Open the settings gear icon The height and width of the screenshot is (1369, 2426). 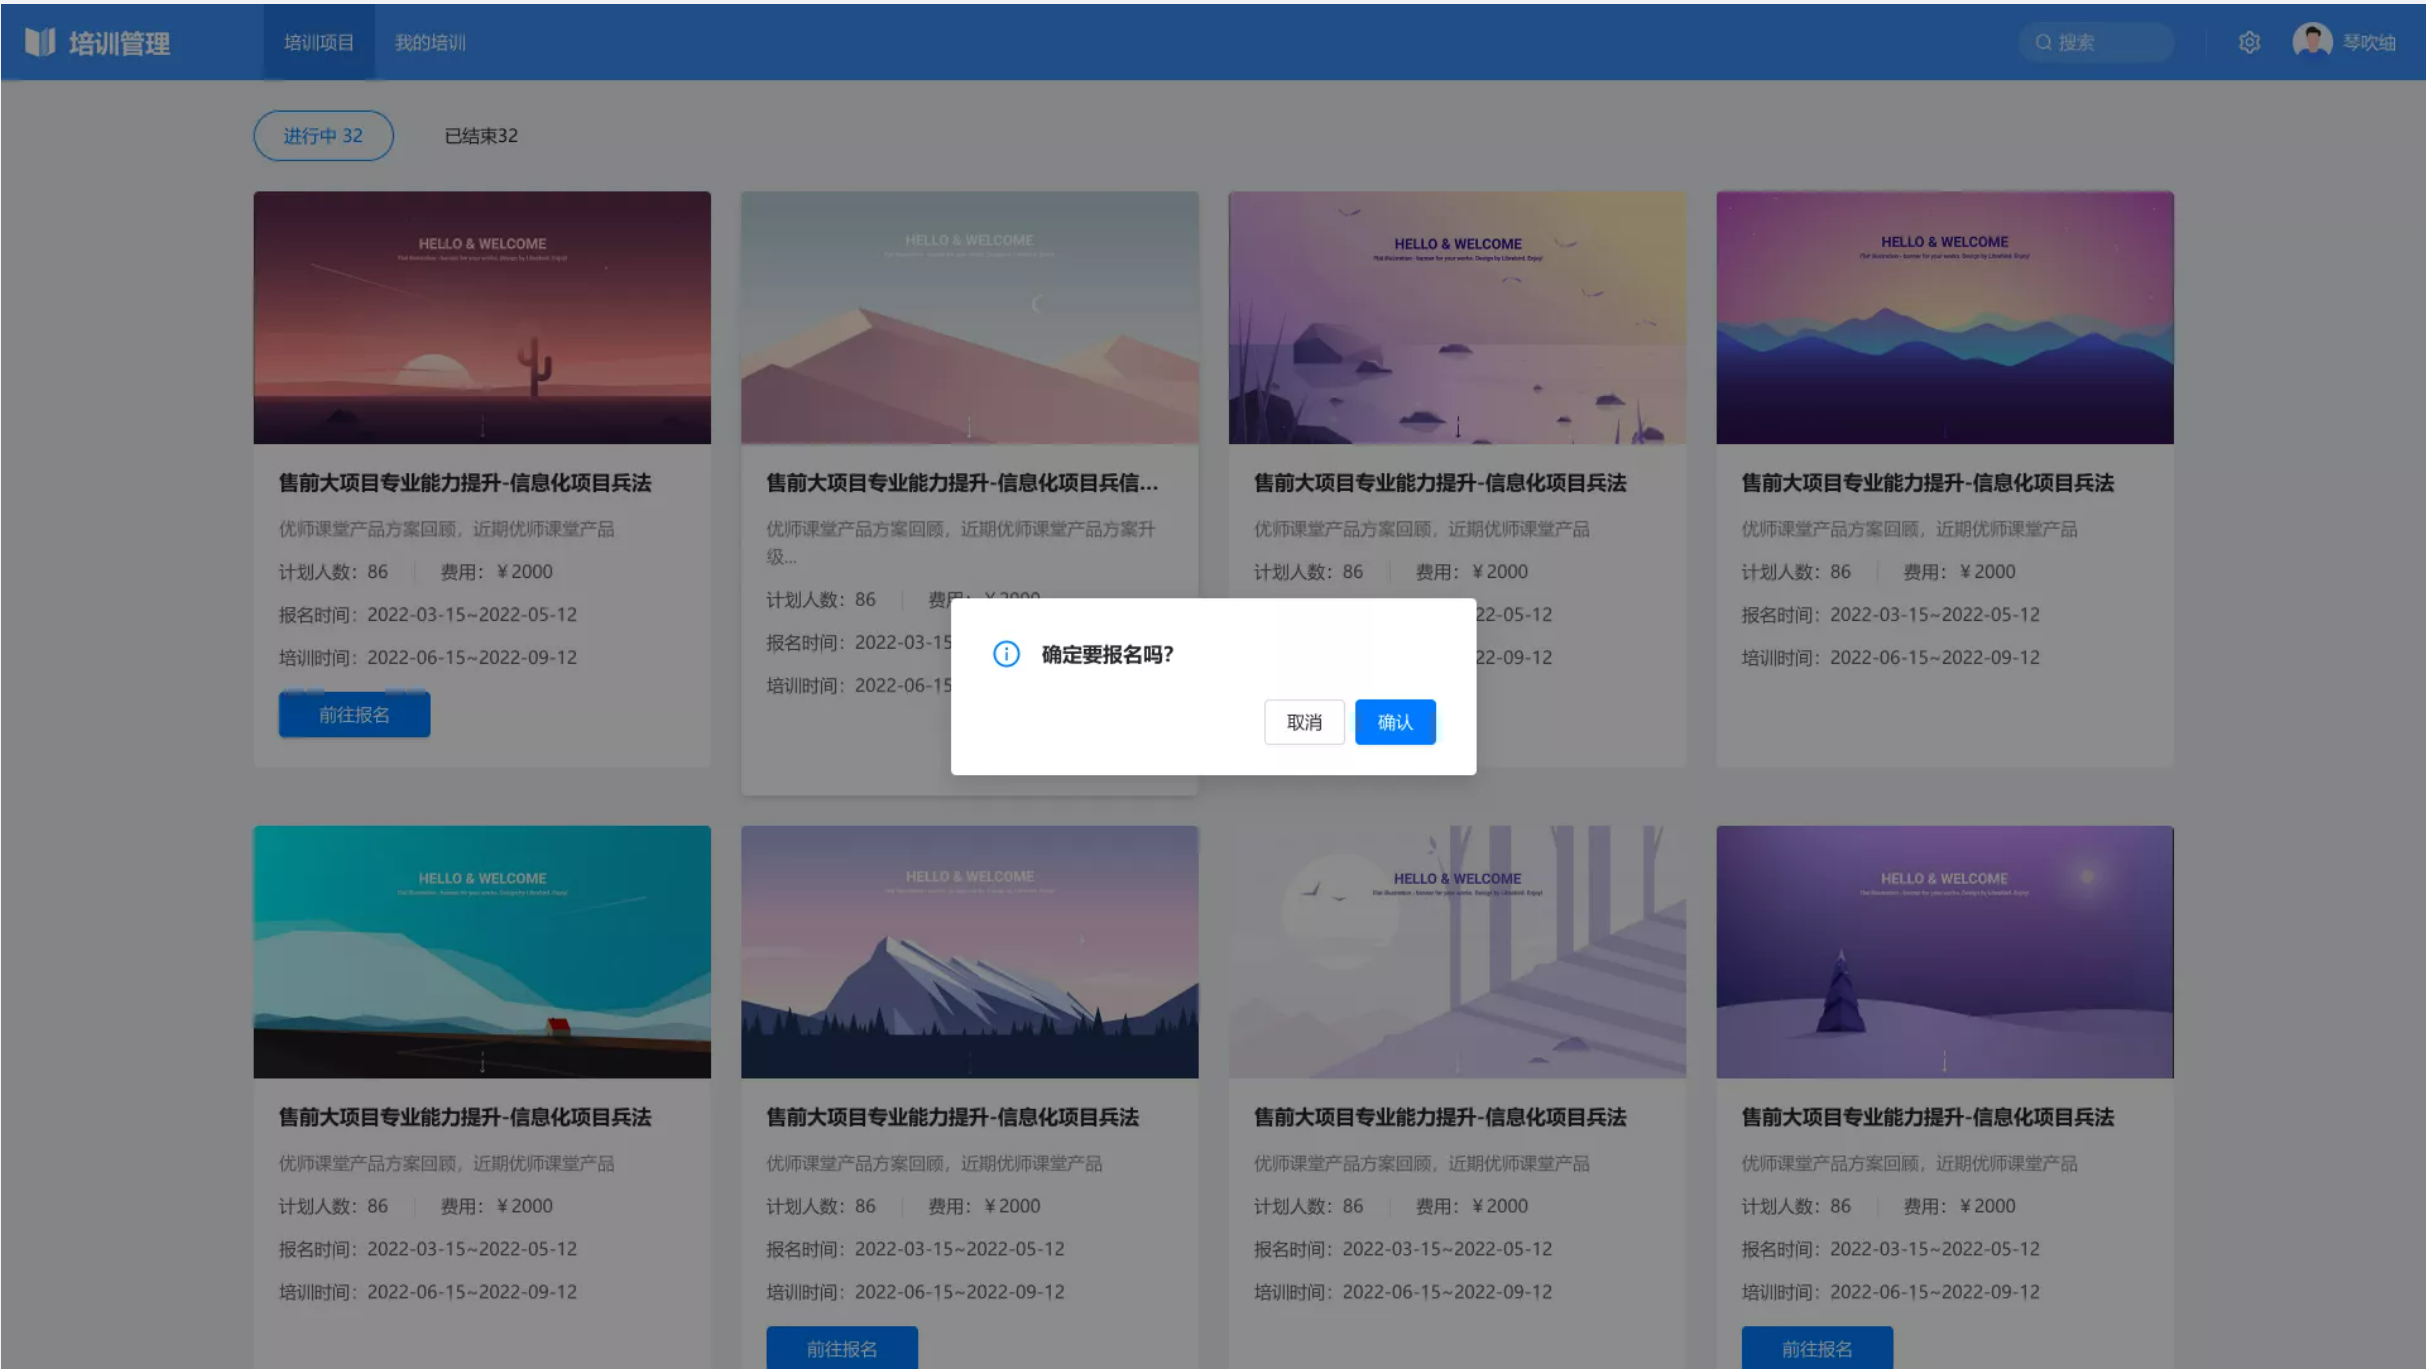coord(2249,42)
